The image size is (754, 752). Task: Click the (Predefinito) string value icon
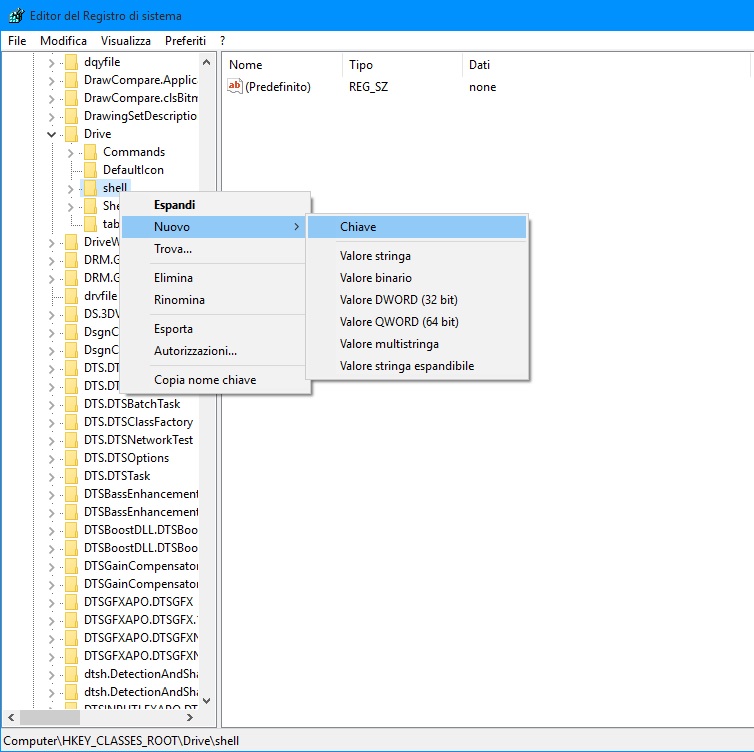[x=236, y=87]
